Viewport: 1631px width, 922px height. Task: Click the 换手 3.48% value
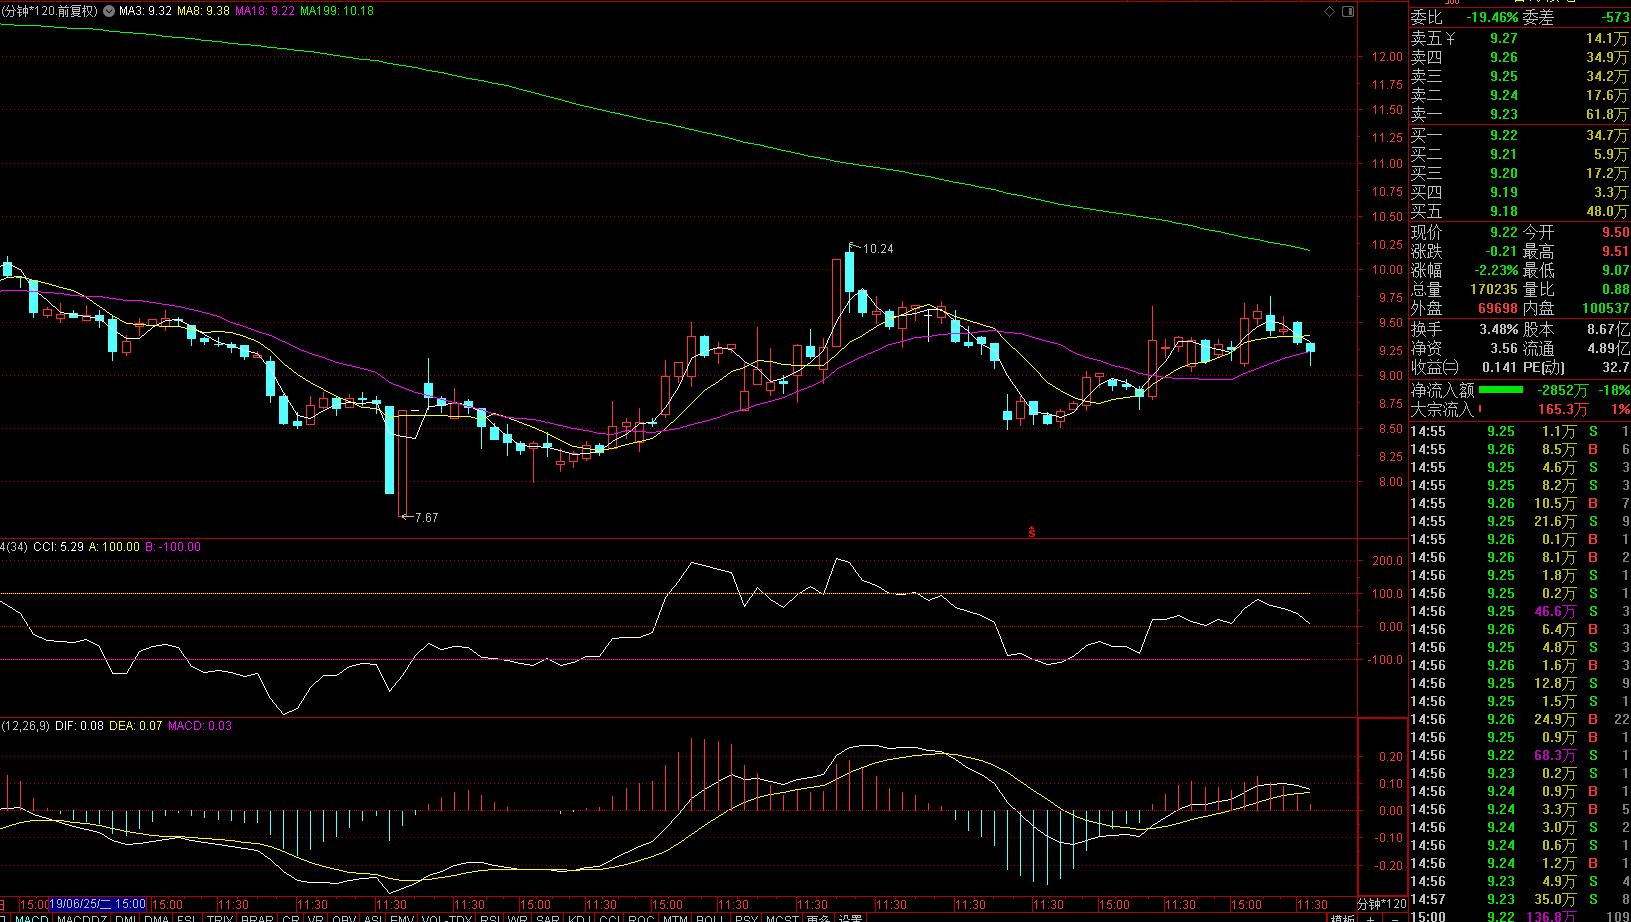click(1499, 329)
